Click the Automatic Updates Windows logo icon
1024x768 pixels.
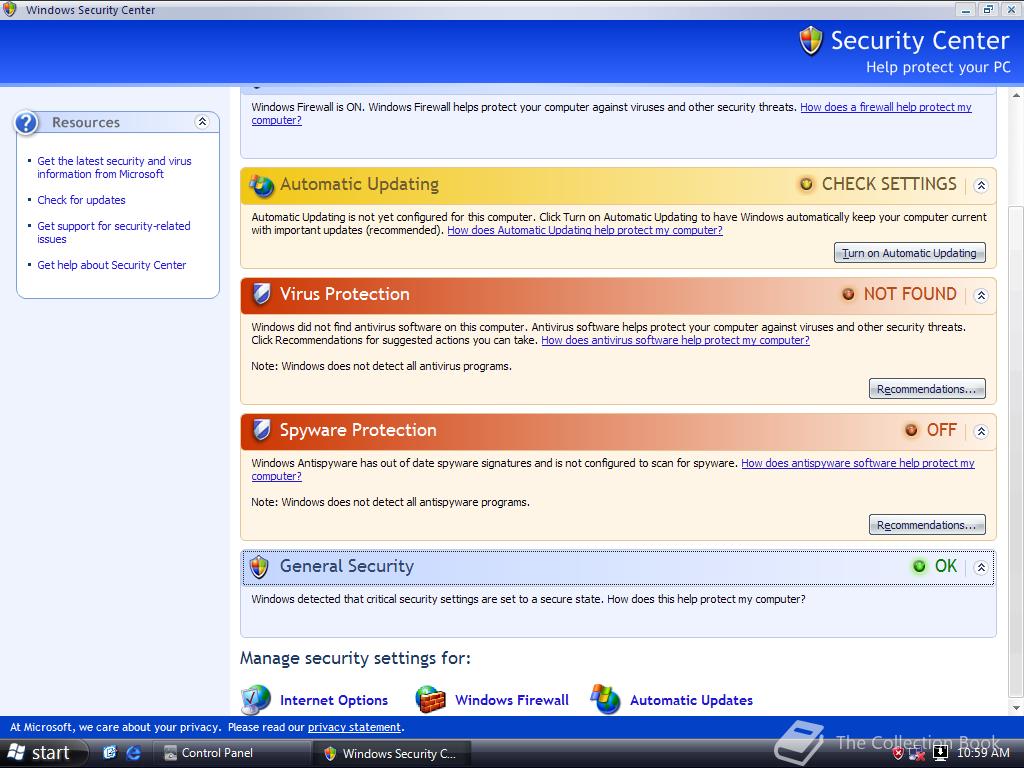point(605,699)
